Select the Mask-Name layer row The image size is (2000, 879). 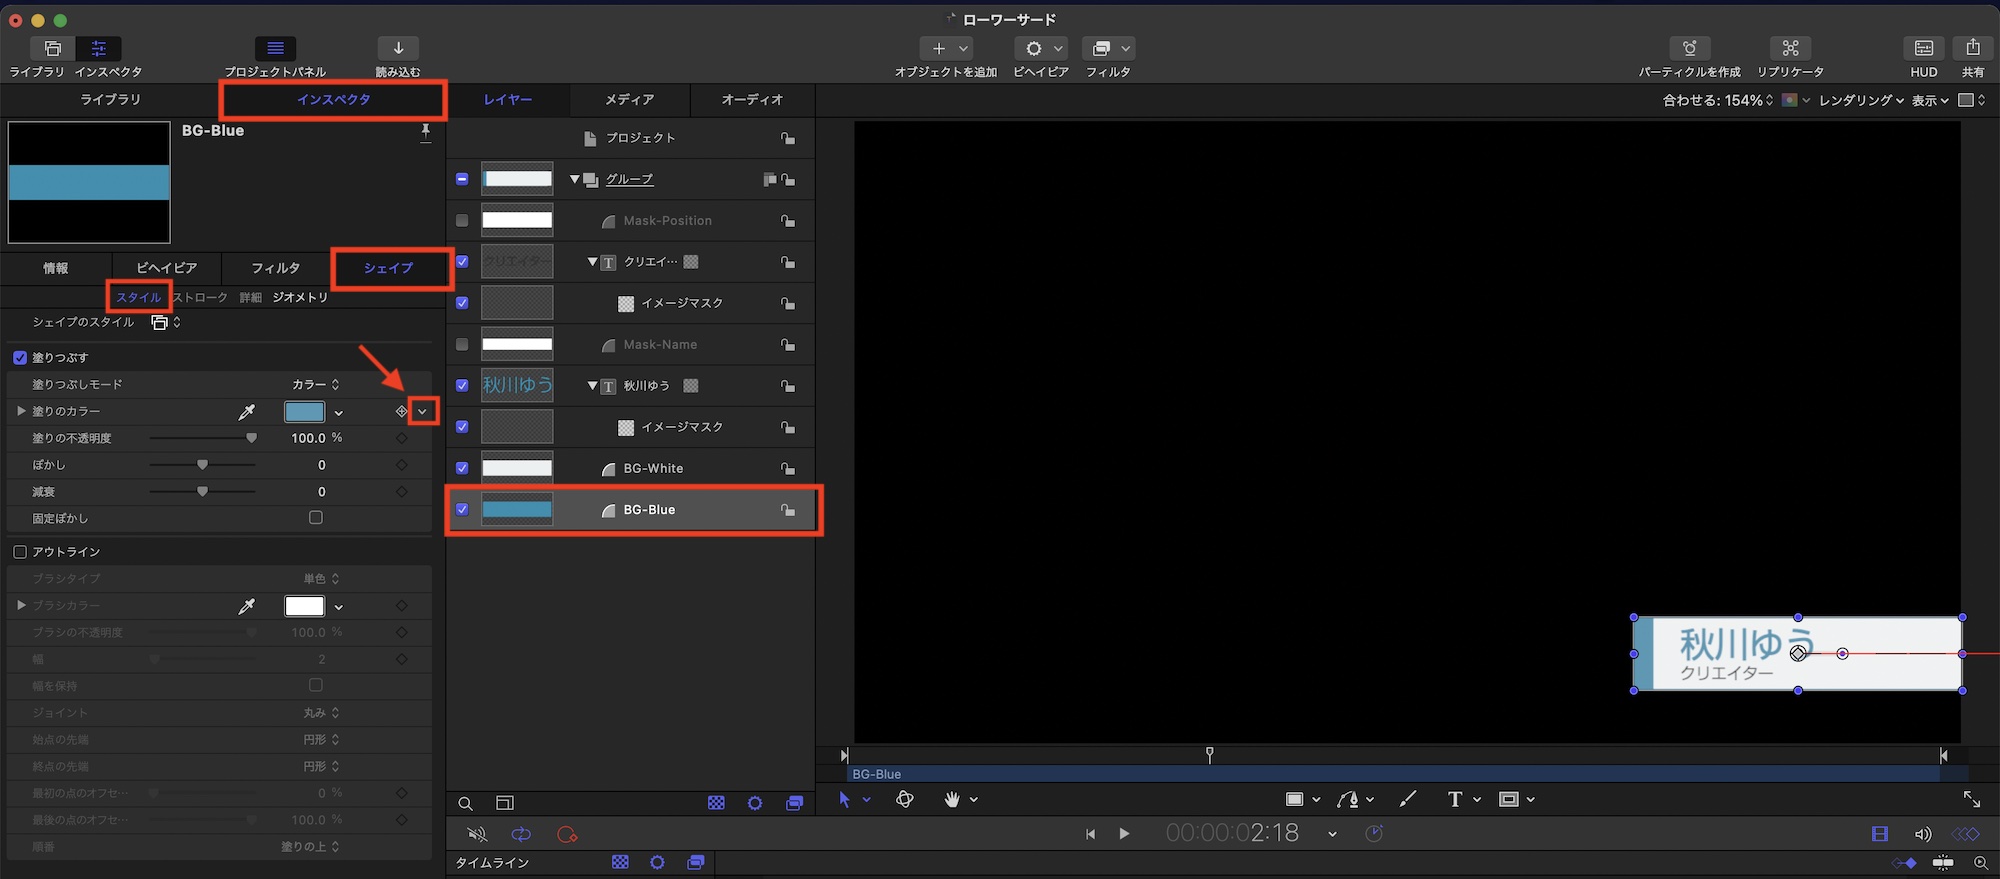coord(660,345)
